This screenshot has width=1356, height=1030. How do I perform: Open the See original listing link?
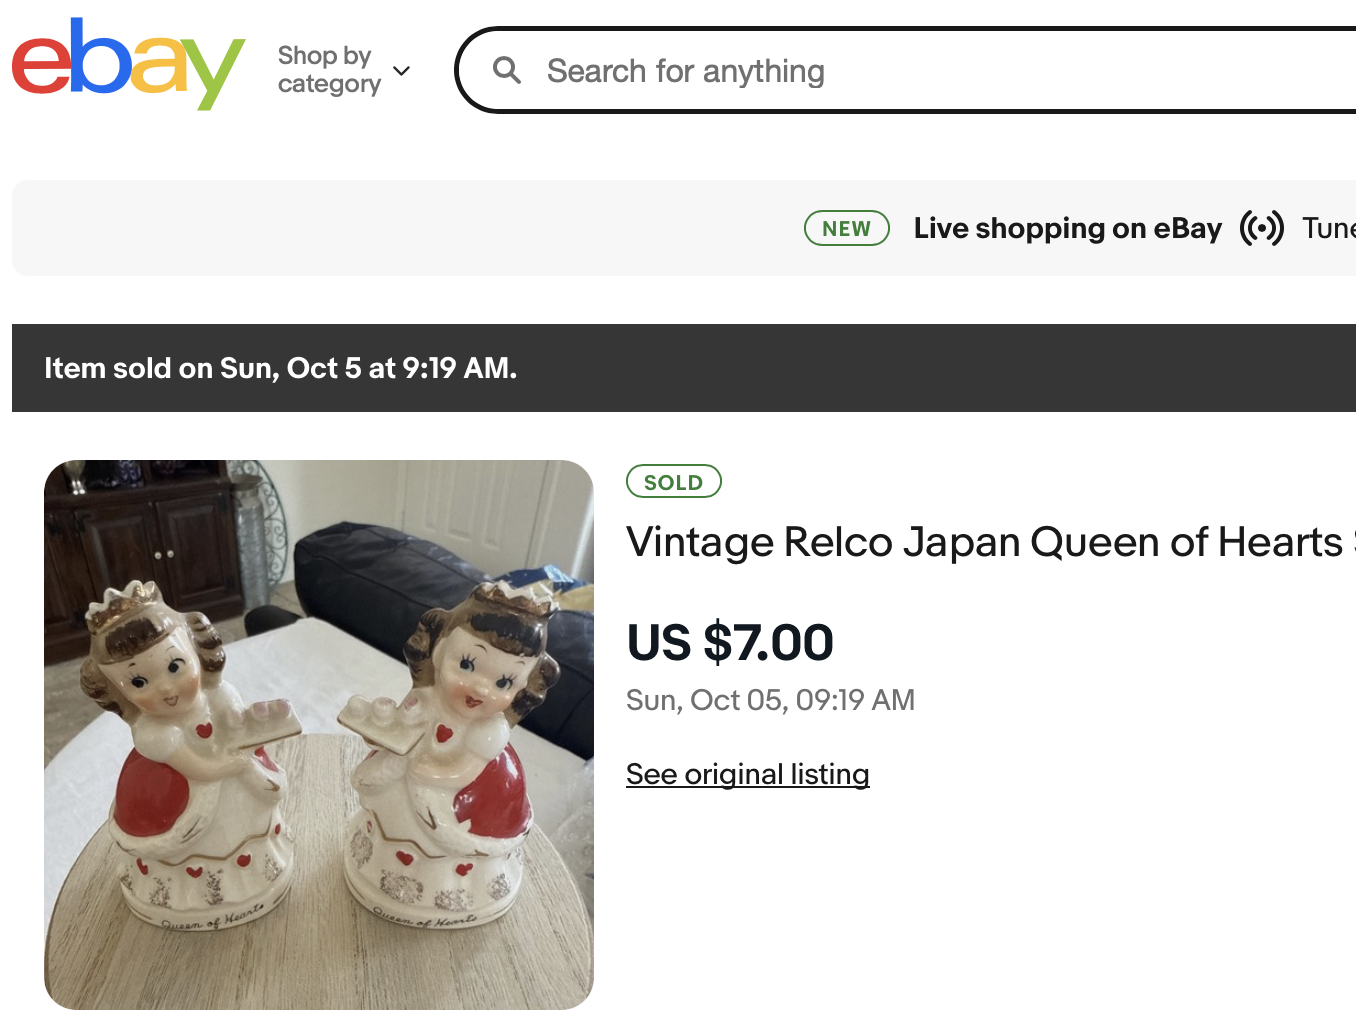pos(747,774)
